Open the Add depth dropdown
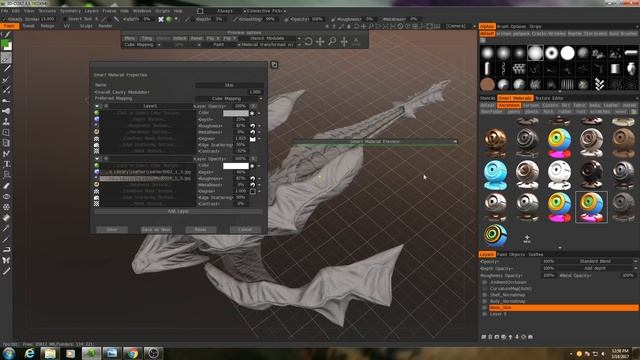640x360 pixels. [x=596, y=268]
